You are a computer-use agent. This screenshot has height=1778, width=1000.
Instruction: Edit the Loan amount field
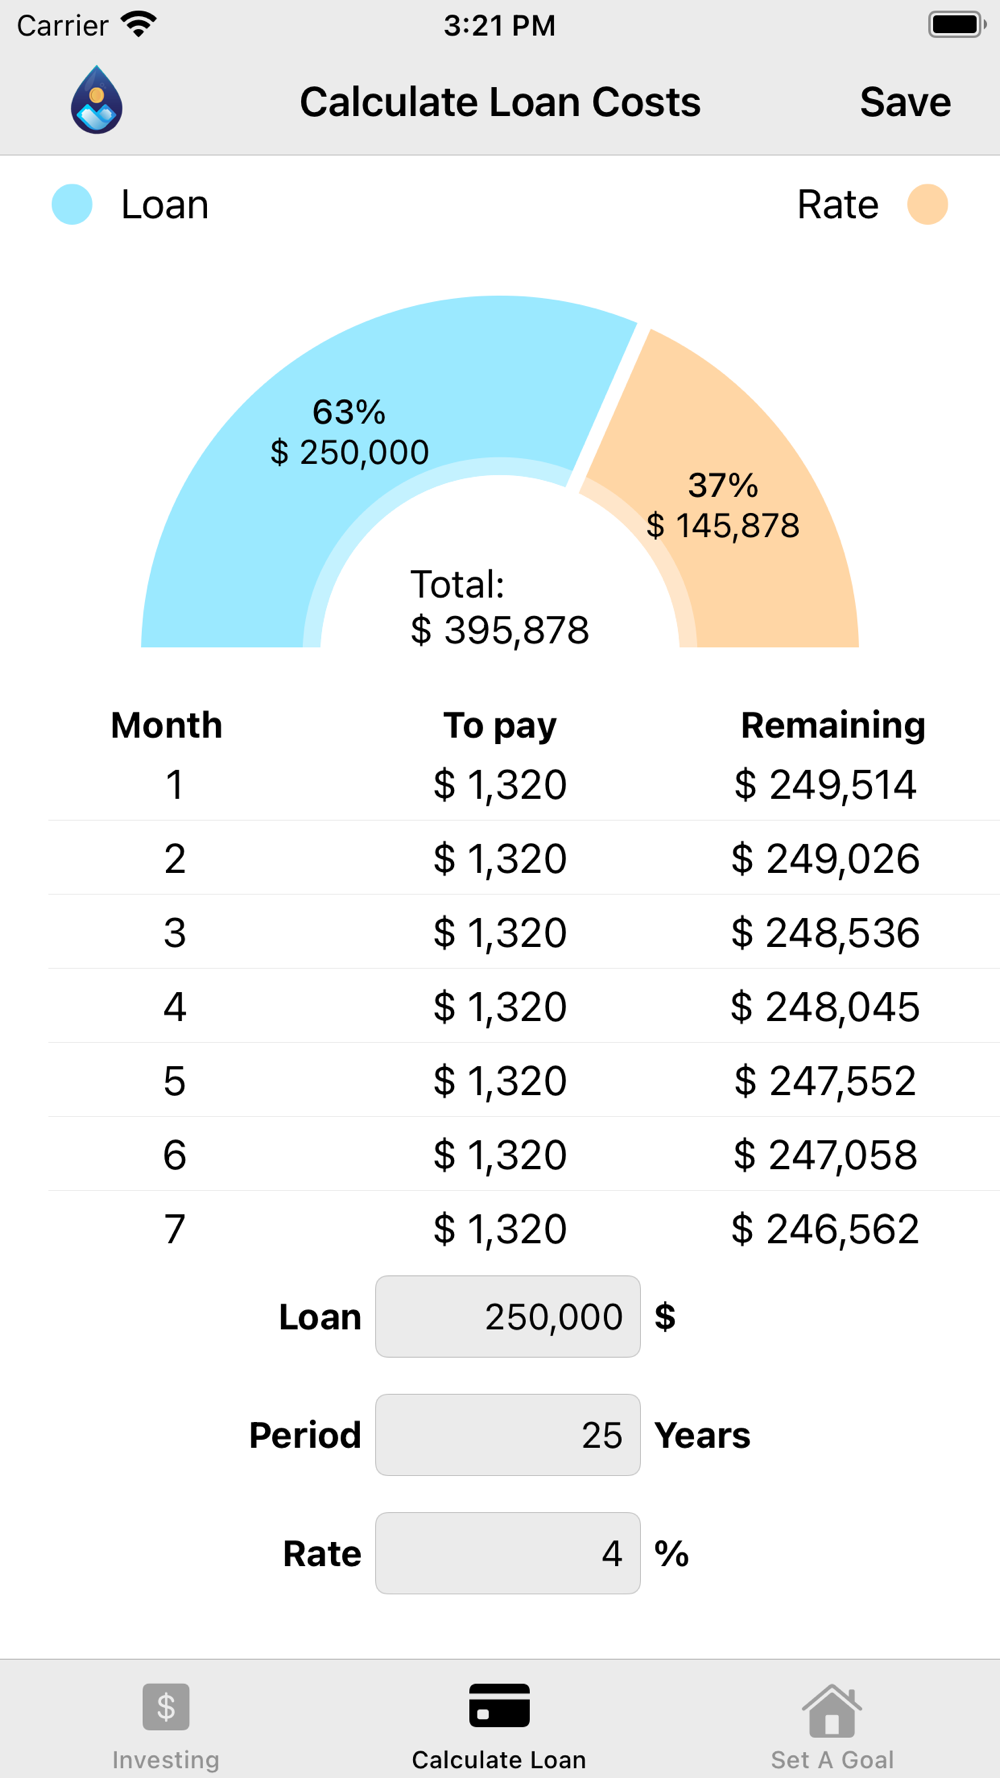(508, 1316)
